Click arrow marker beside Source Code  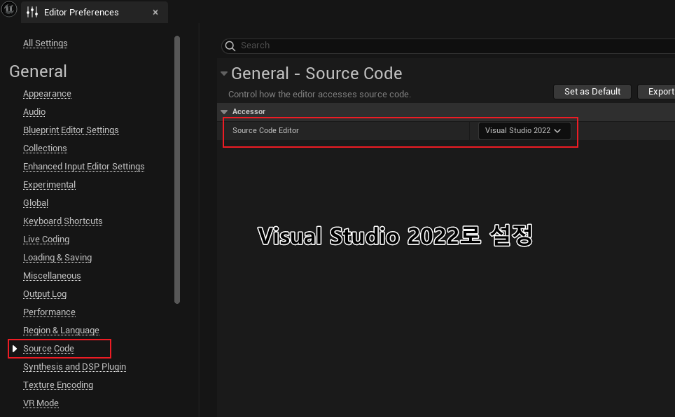pyautogui.click(x=15, y=349)
